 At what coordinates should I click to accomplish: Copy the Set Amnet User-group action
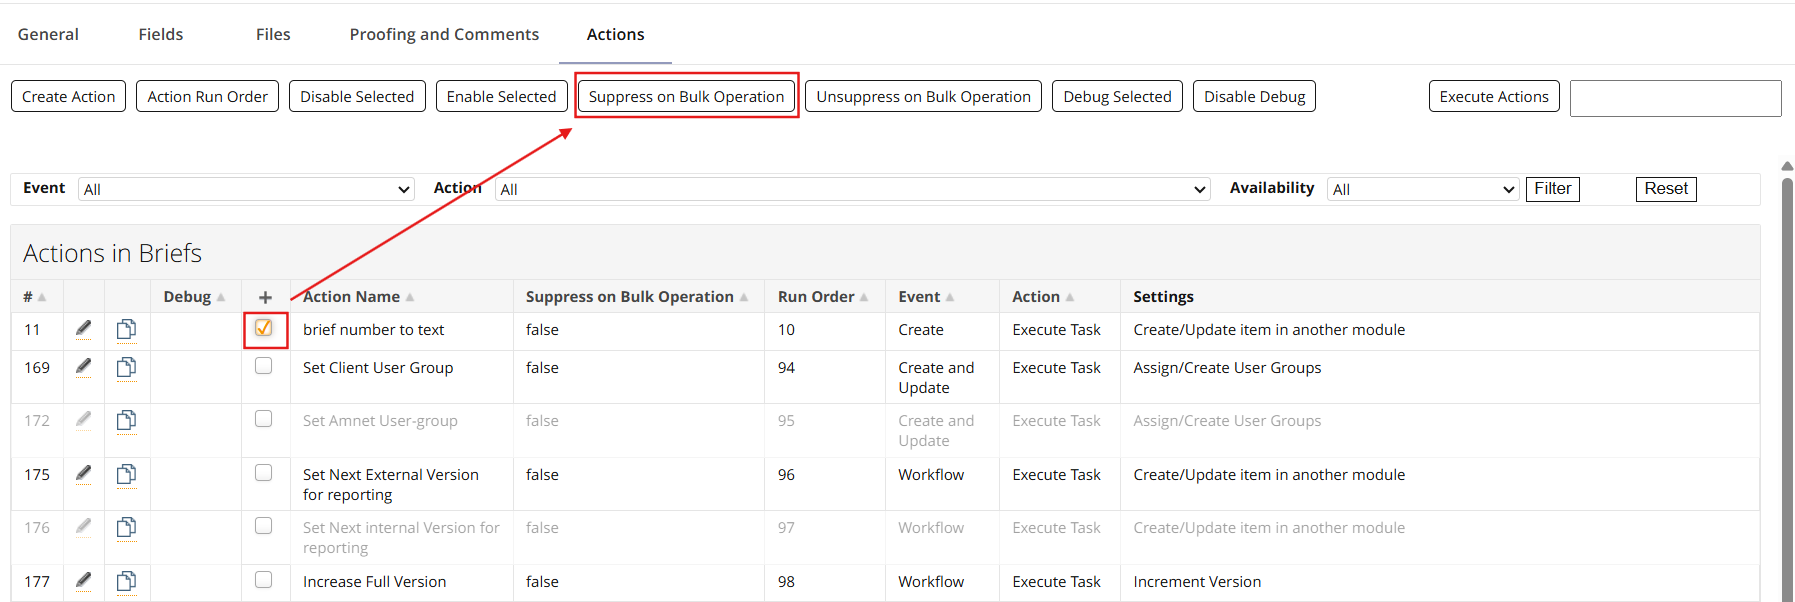[126, 420]
